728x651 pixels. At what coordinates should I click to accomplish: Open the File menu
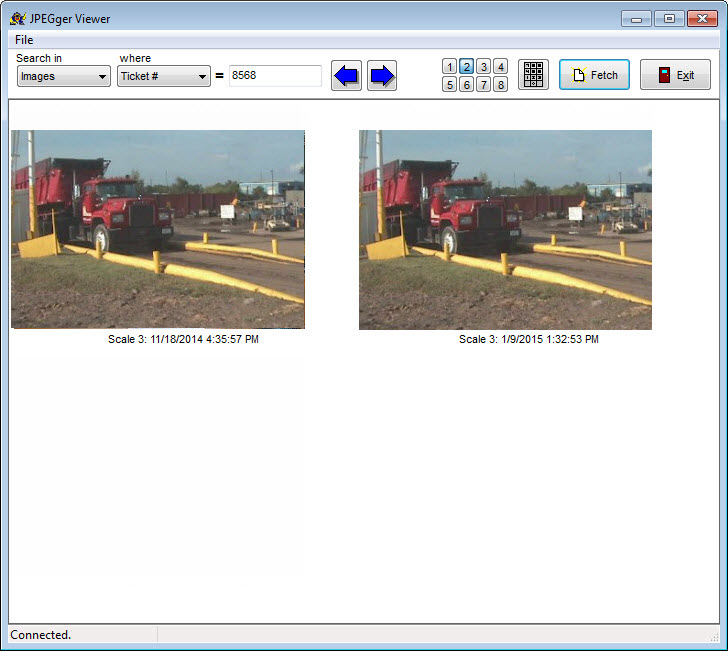[24, 40]
